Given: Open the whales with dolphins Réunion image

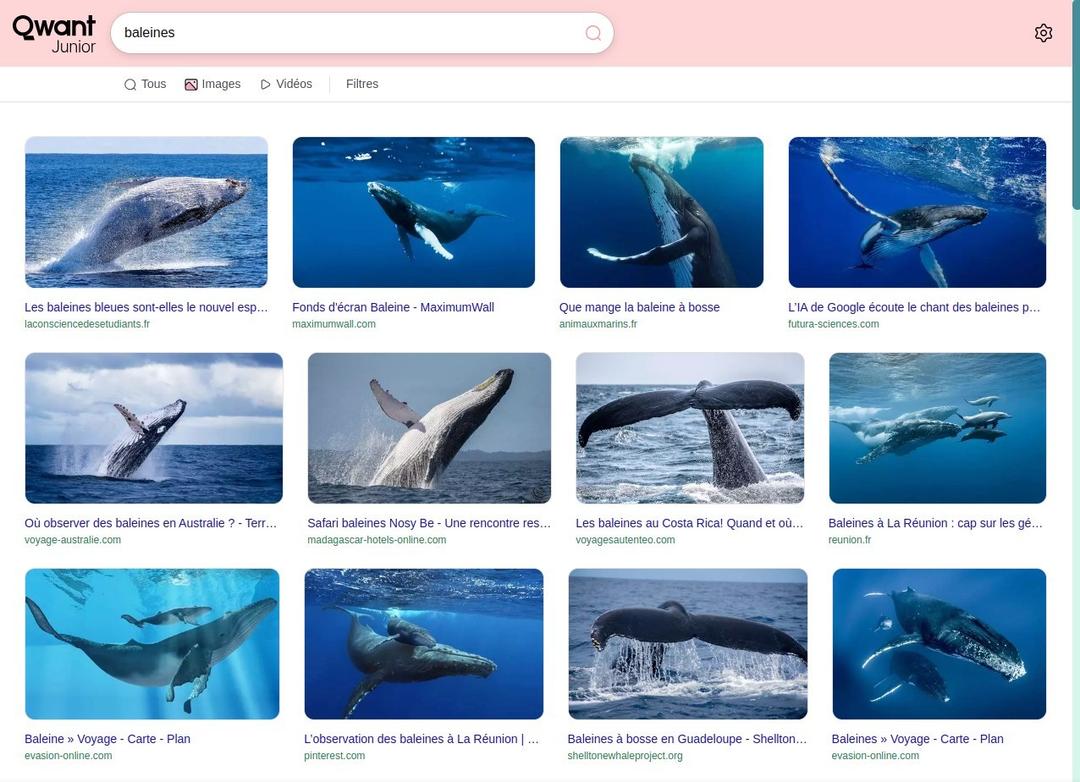Looking at the screenshot, I should 937,428.
